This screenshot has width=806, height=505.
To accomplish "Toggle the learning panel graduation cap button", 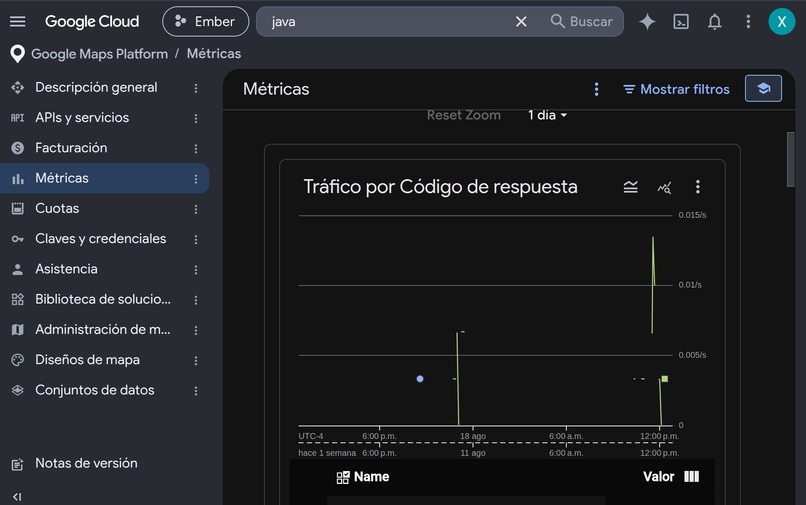I will tap(763, 88).
